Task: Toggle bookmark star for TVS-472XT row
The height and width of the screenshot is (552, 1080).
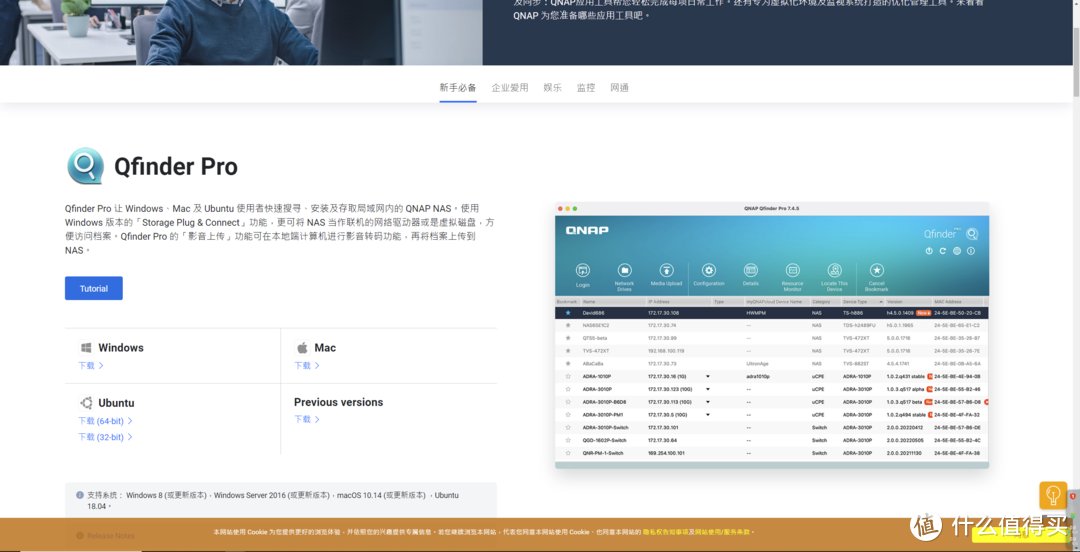Action: coord(568,351)
